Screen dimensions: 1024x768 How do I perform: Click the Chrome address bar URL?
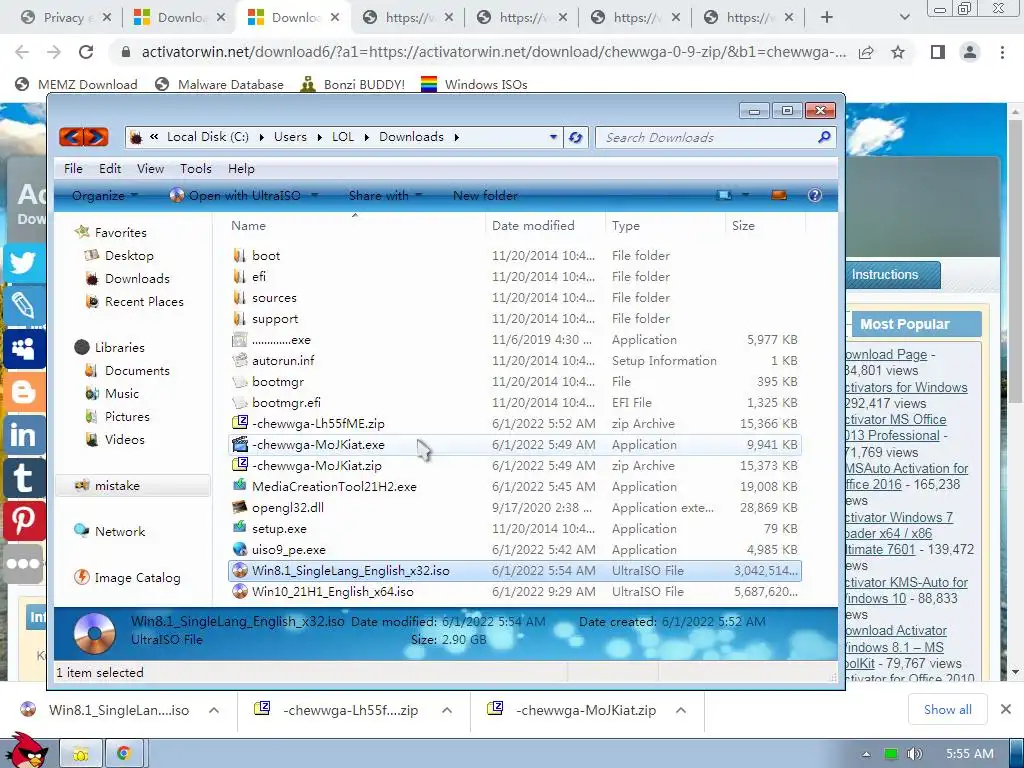point(493,52)
